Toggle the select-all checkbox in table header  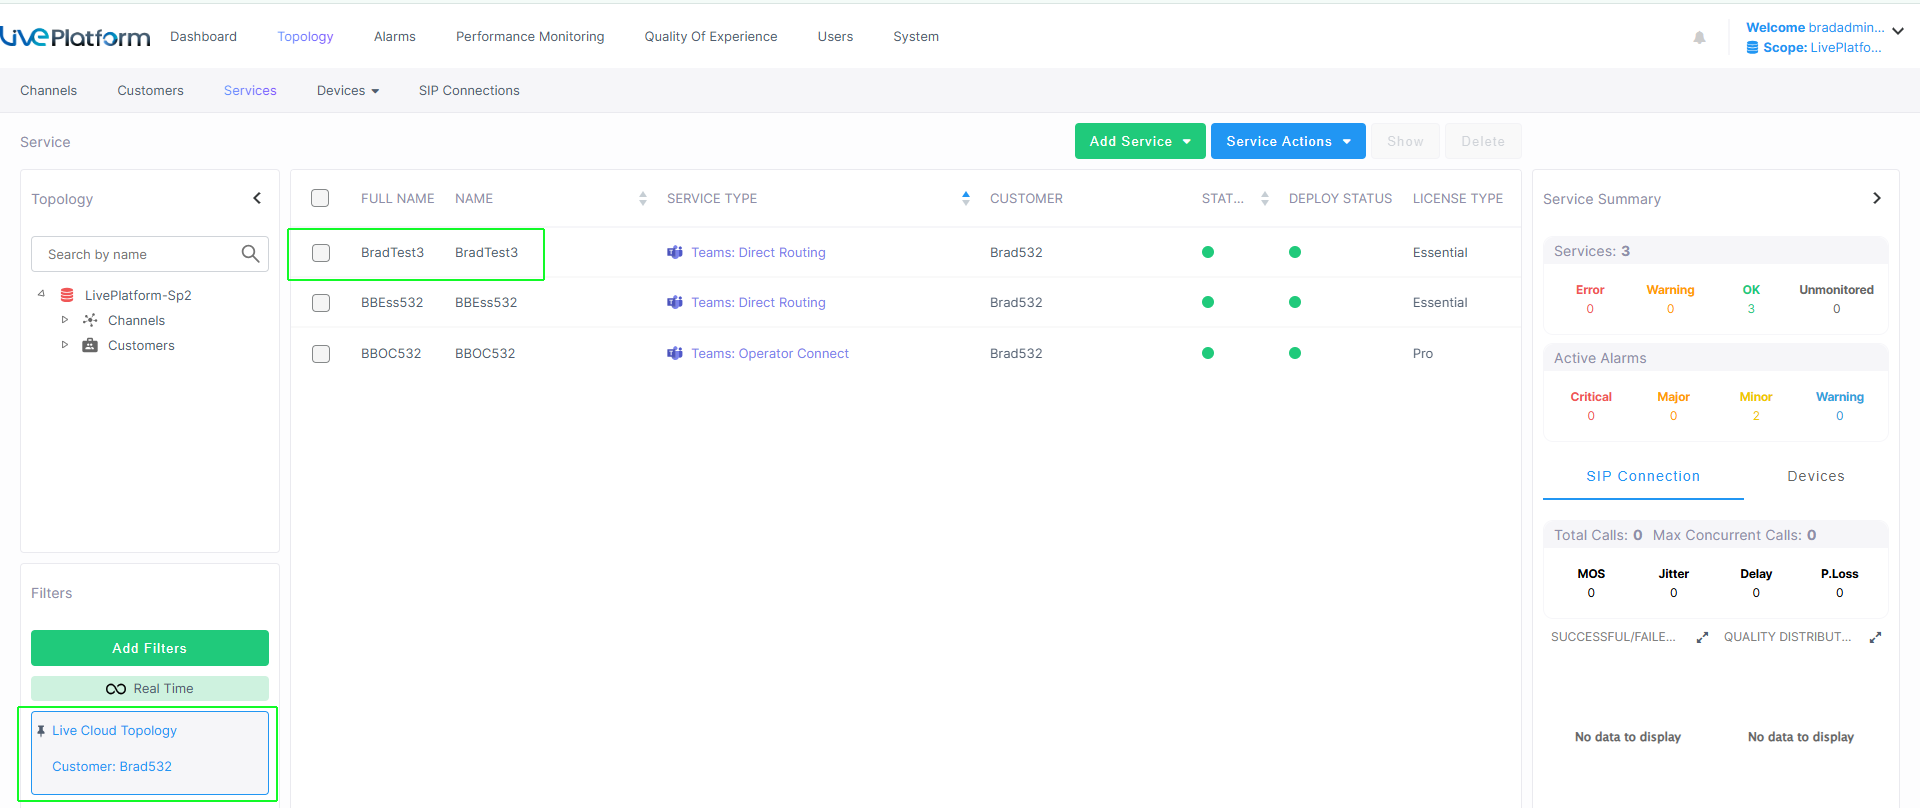[x=320, y=198]
